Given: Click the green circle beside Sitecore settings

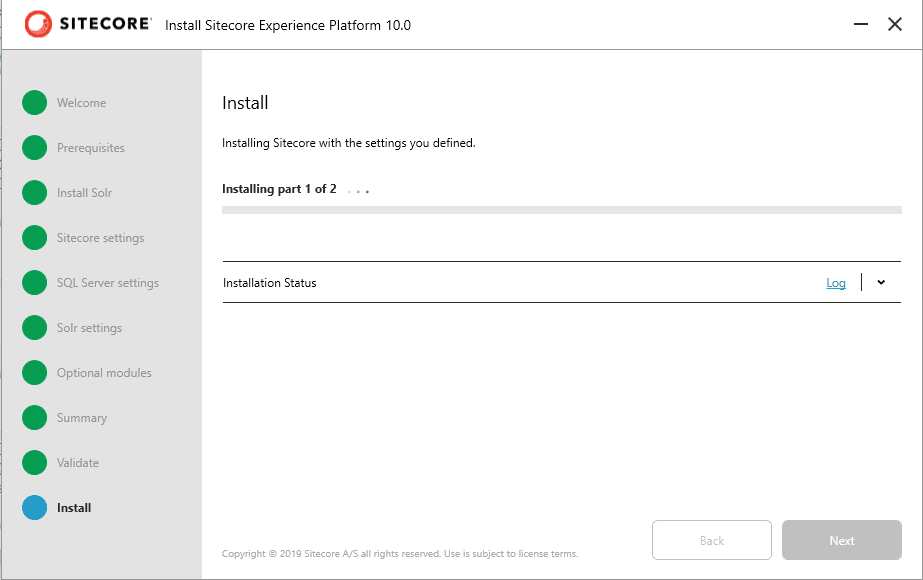Looking at the screenshot, I should coord(35,238).
